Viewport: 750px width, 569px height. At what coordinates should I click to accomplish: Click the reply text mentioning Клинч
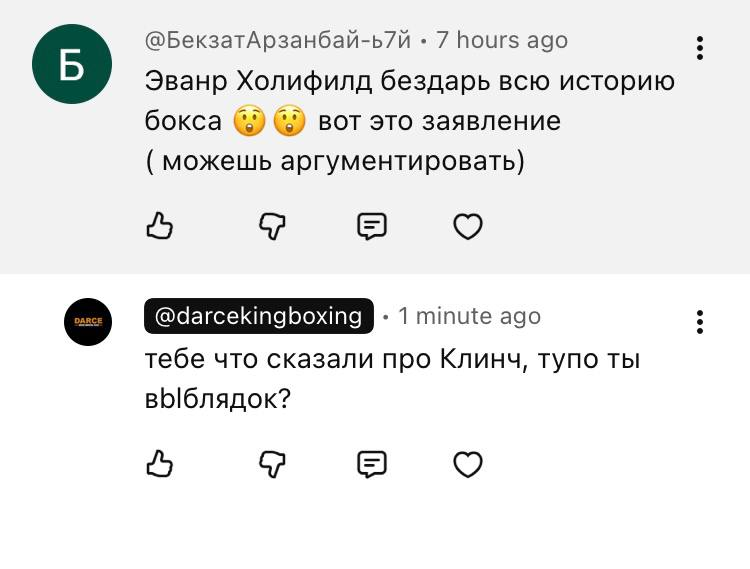(x=390, y=360)
